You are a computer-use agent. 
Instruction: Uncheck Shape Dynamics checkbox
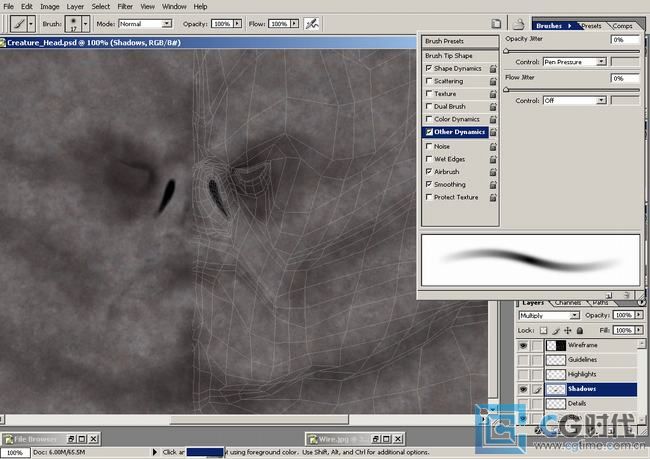429,68
